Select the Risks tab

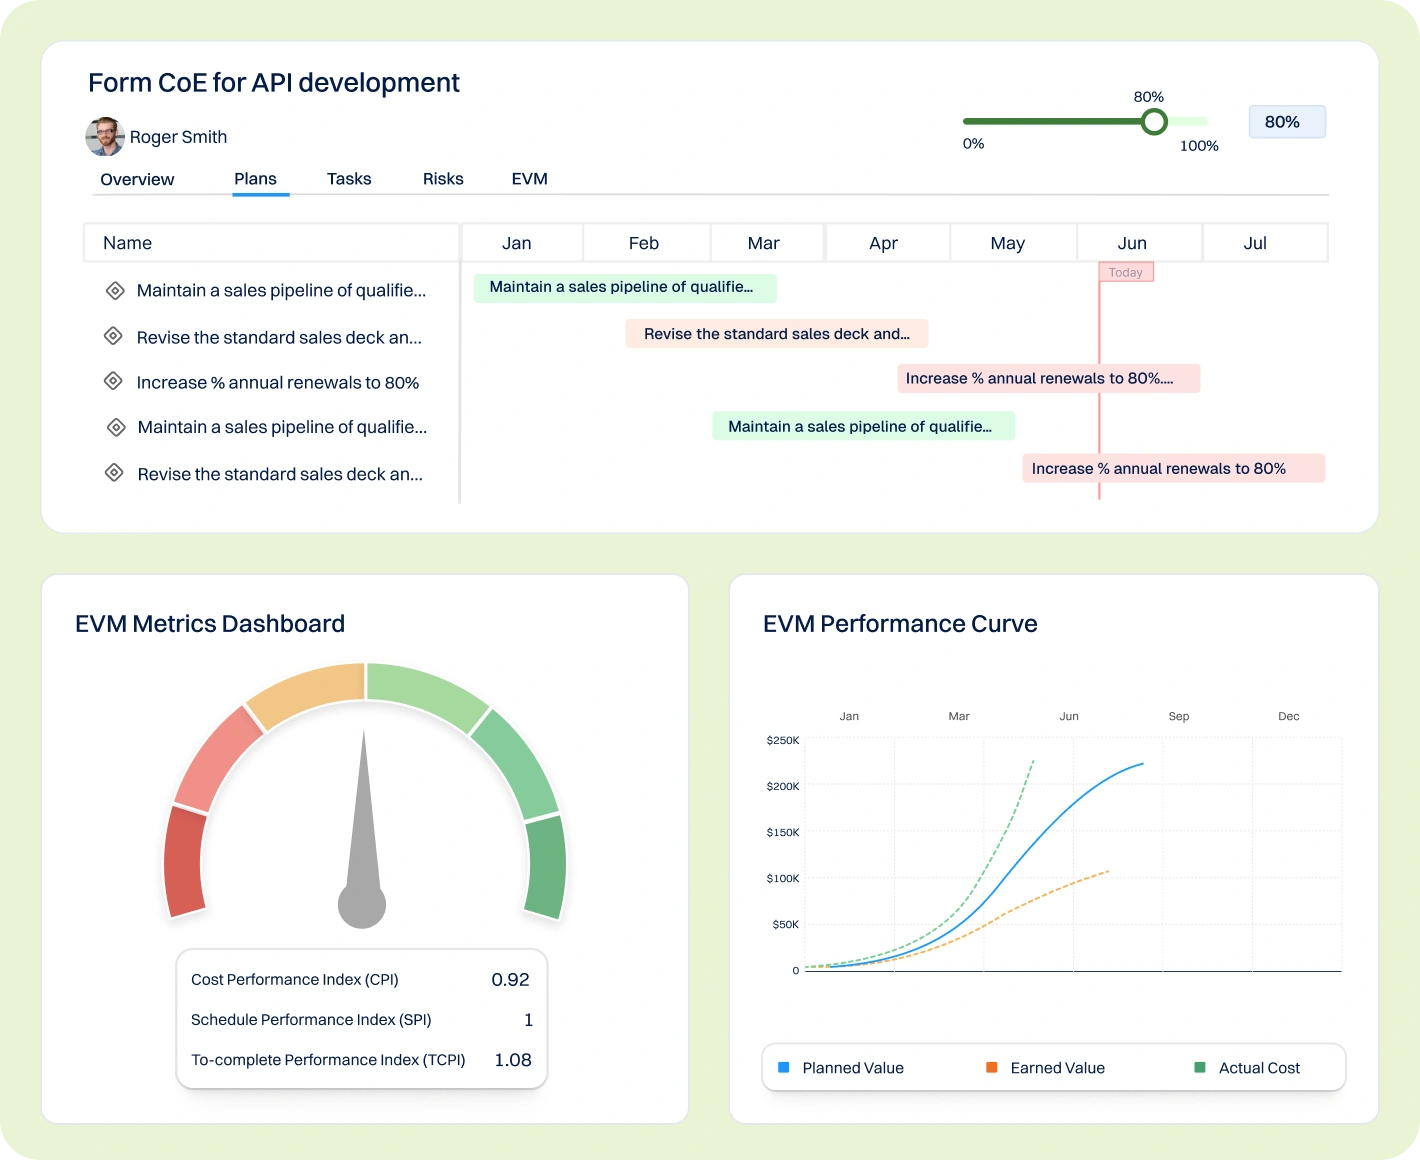442,178
